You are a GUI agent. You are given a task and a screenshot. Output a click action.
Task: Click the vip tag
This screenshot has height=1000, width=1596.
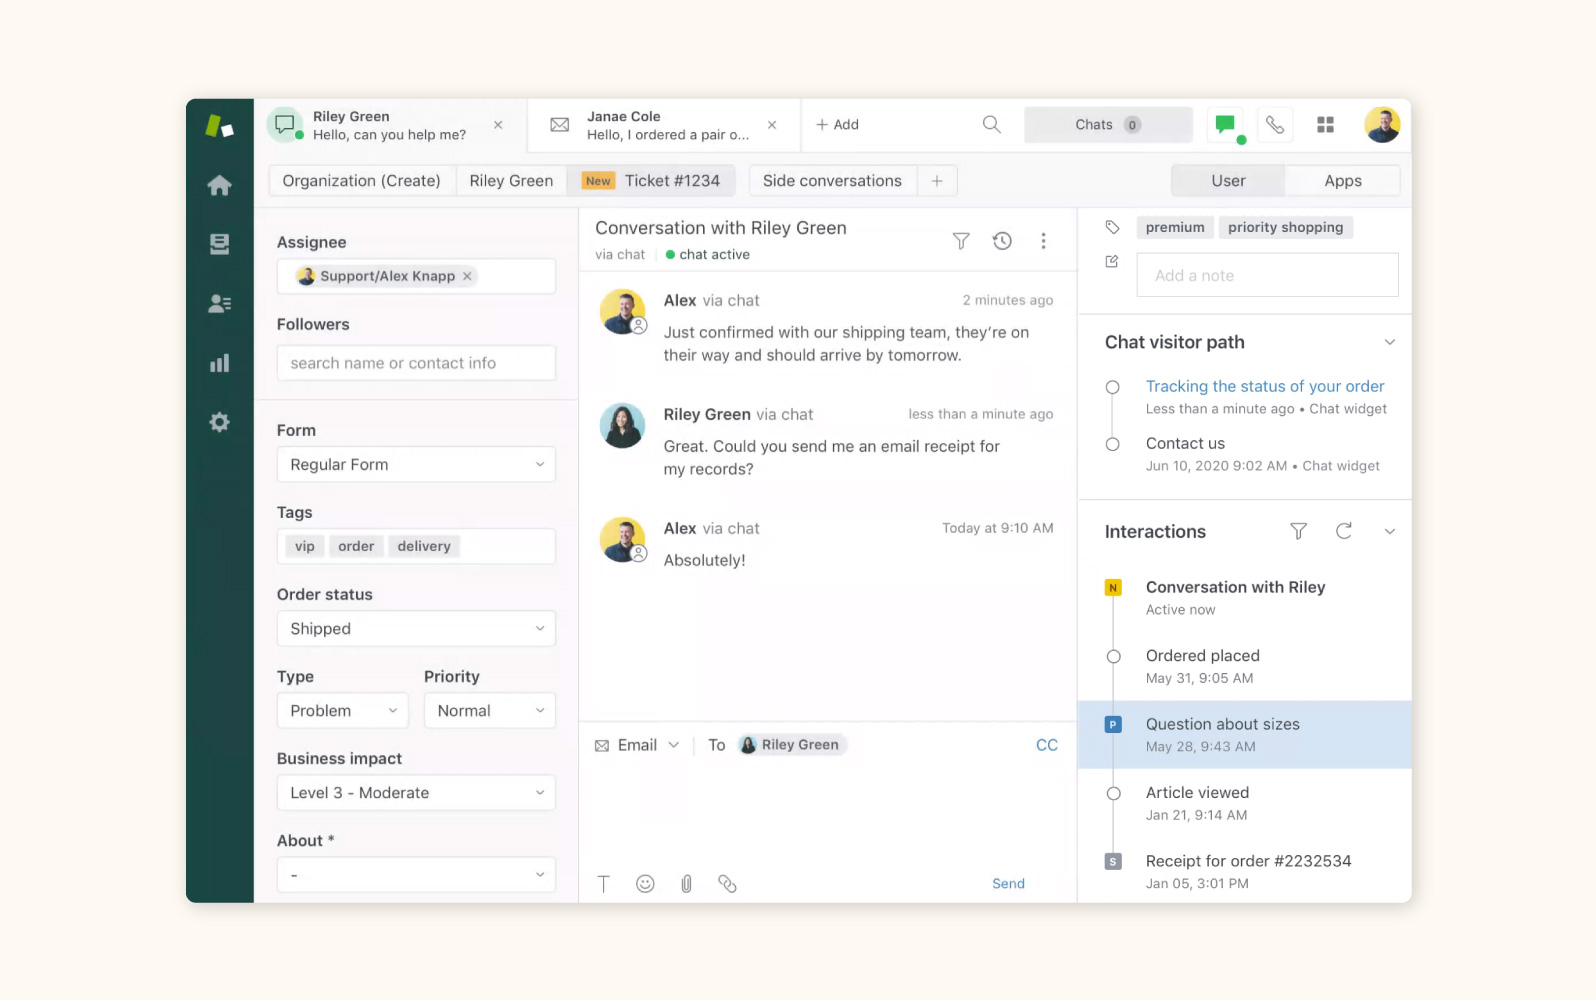(305, 546)
